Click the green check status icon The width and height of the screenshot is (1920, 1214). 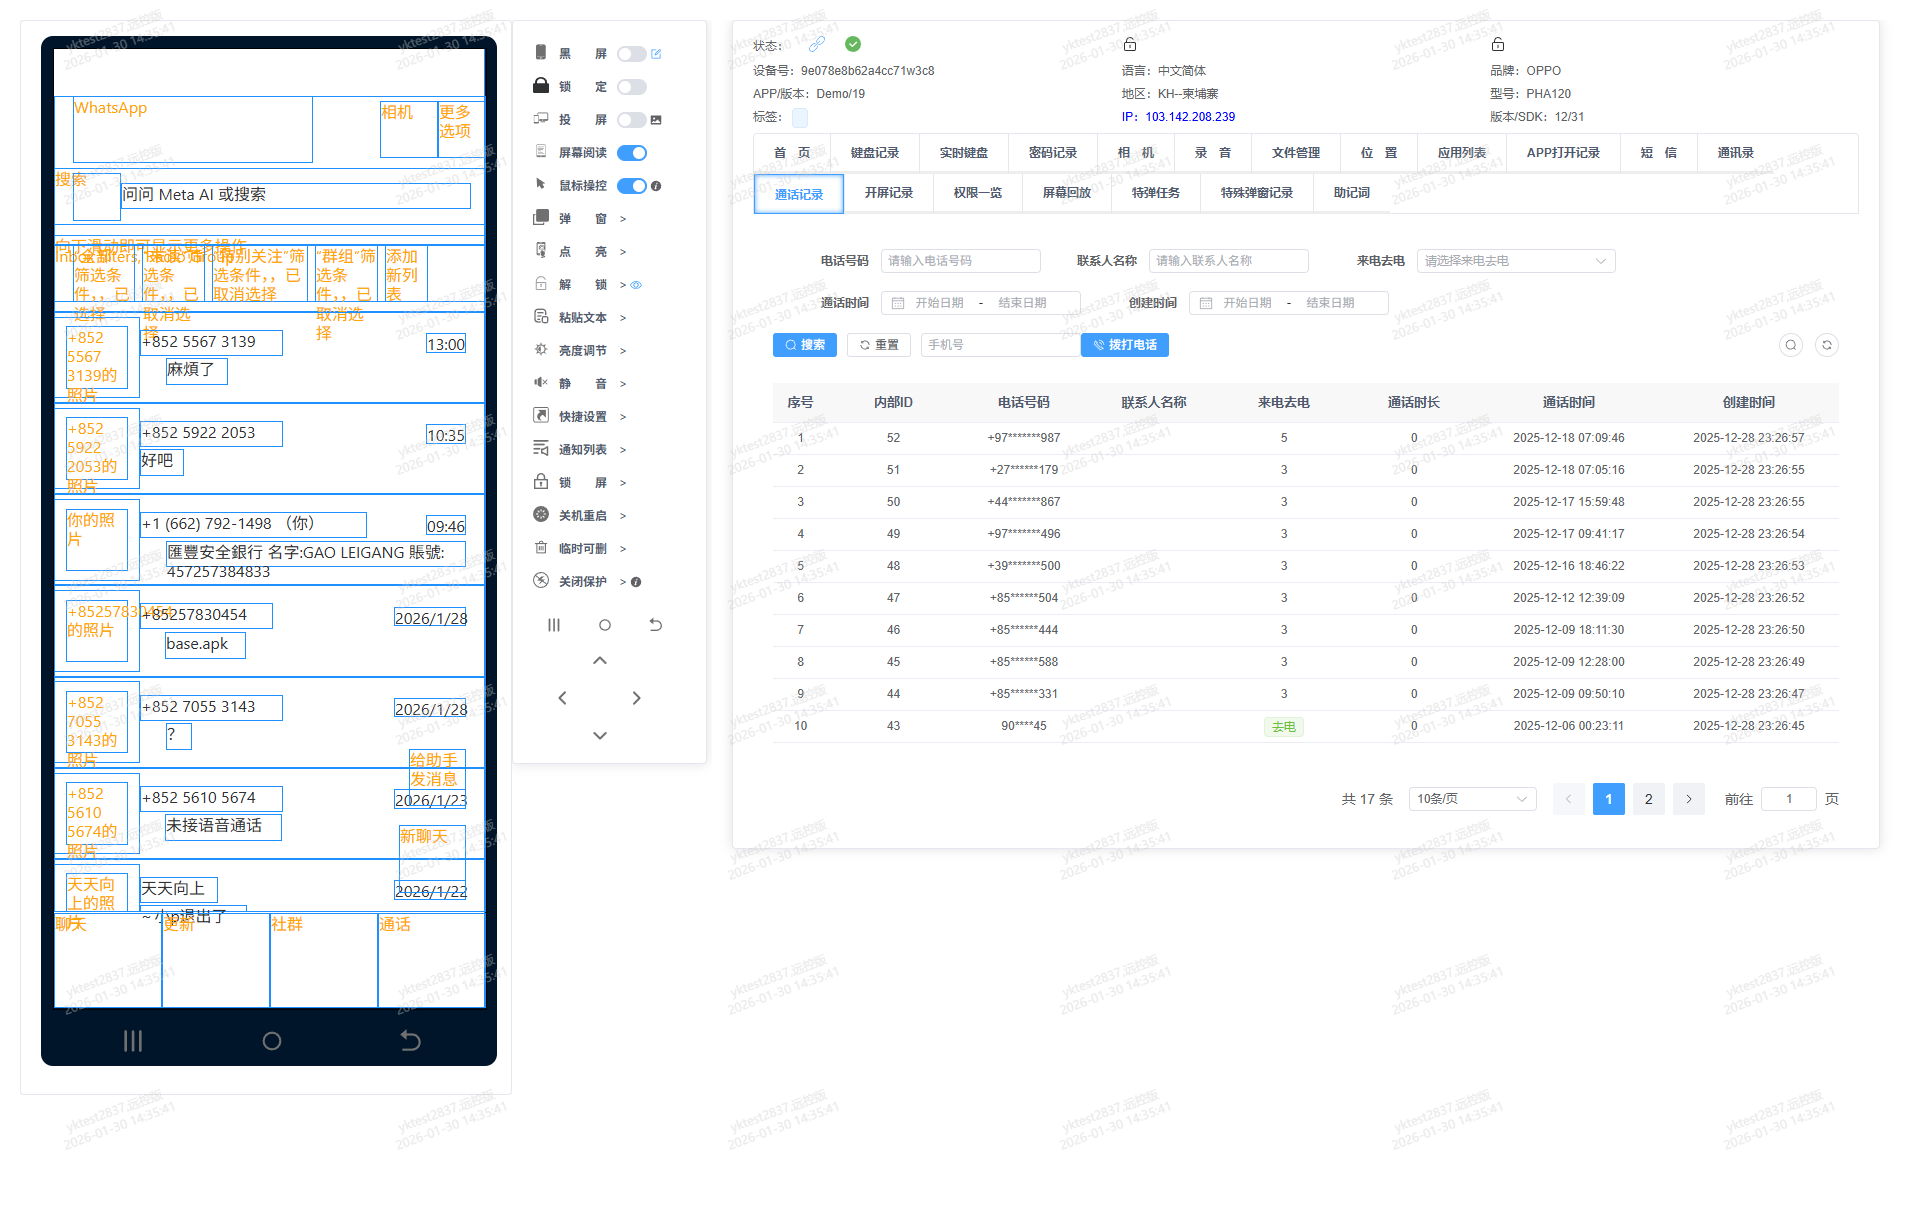pos(853,44)
